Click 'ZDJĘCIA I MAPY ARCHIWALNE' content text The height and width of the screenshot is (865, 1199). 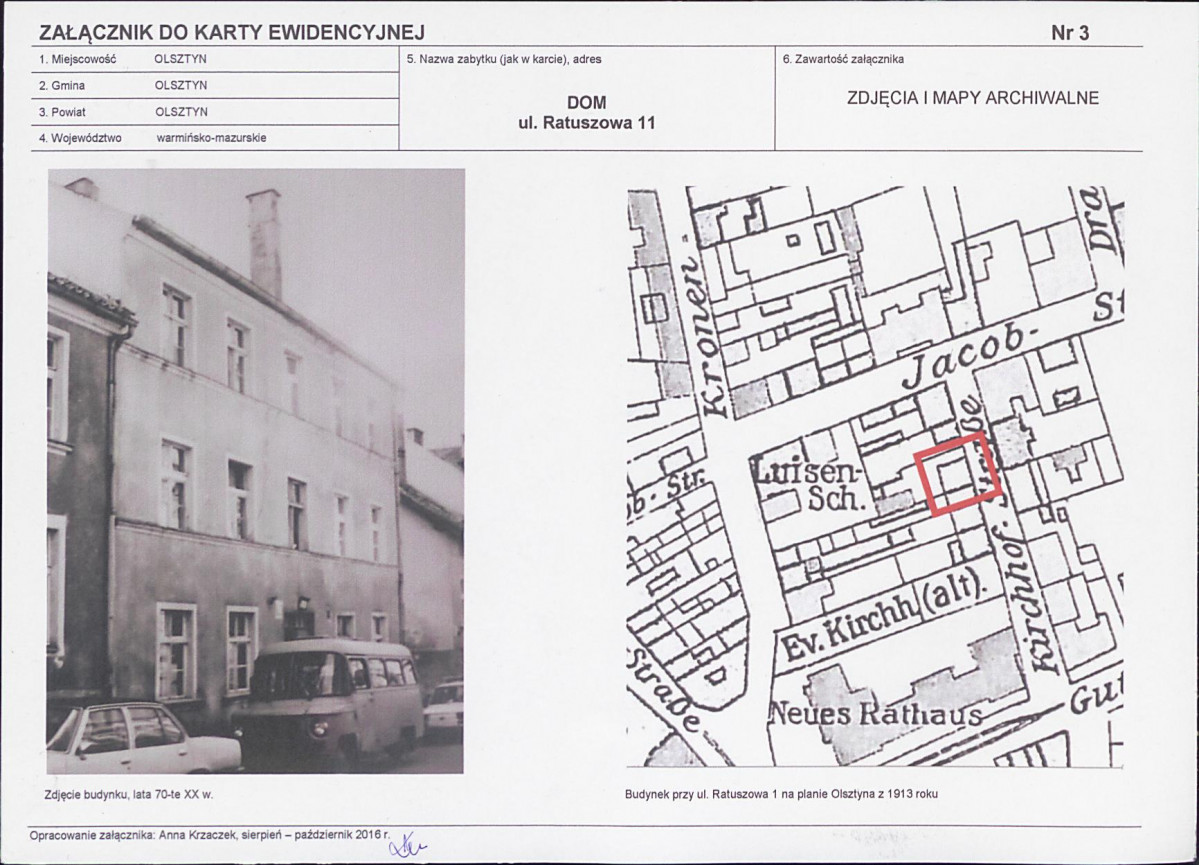(958, 98)
